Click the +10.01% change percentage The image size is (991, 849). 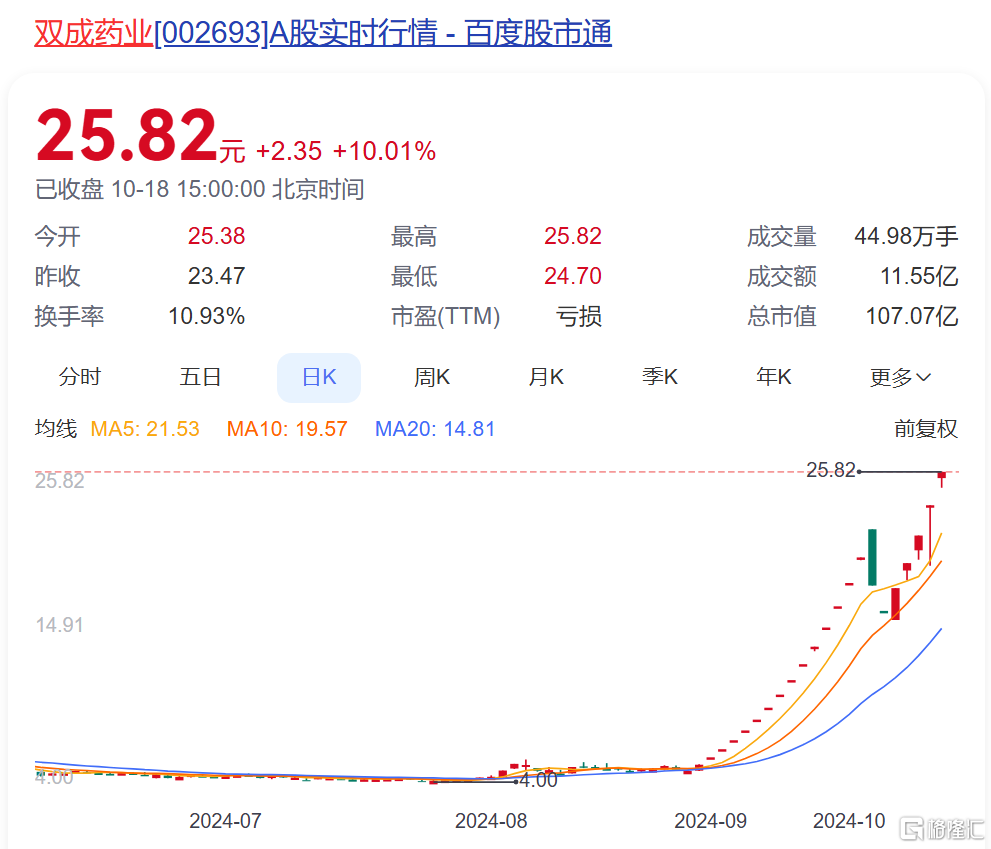(384, 152)
